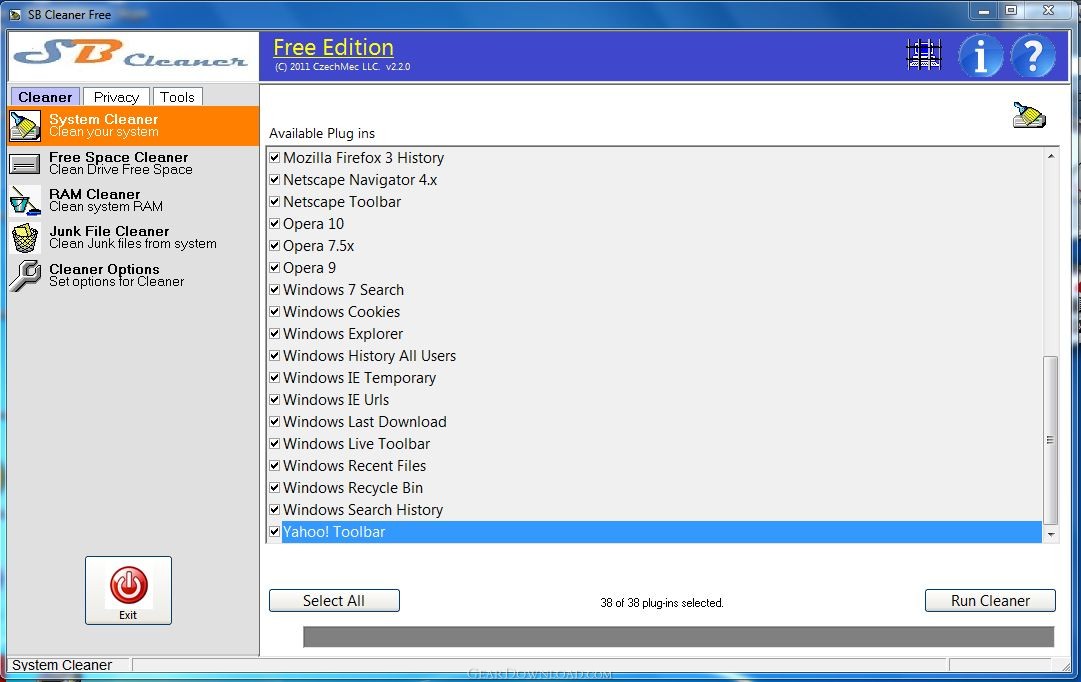Minimize the SB Cleaner Free window
Screen dimensions: 1081x682
[x=984, y=11]
